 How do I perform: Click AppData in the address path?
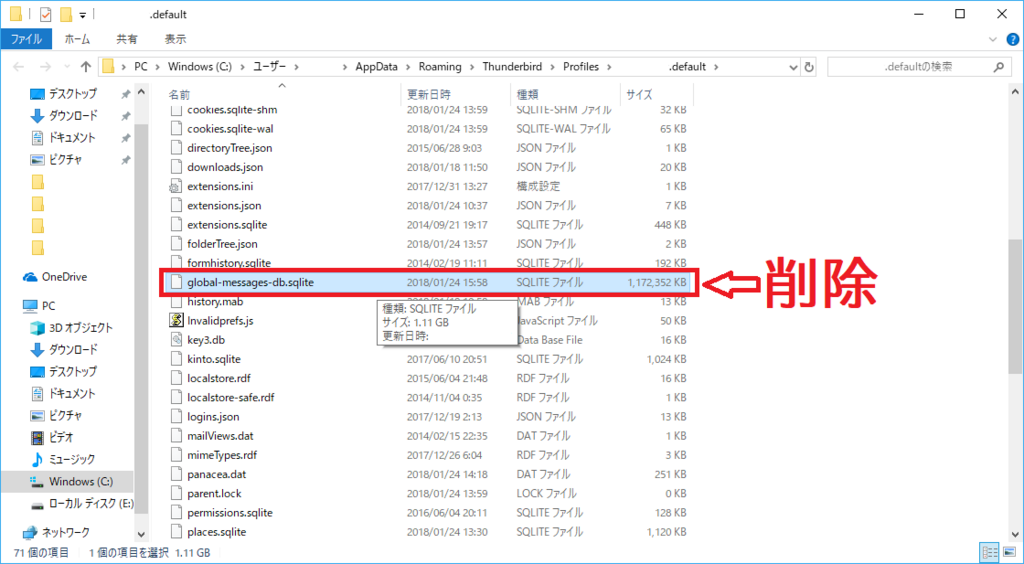click(x=377, y=67)
